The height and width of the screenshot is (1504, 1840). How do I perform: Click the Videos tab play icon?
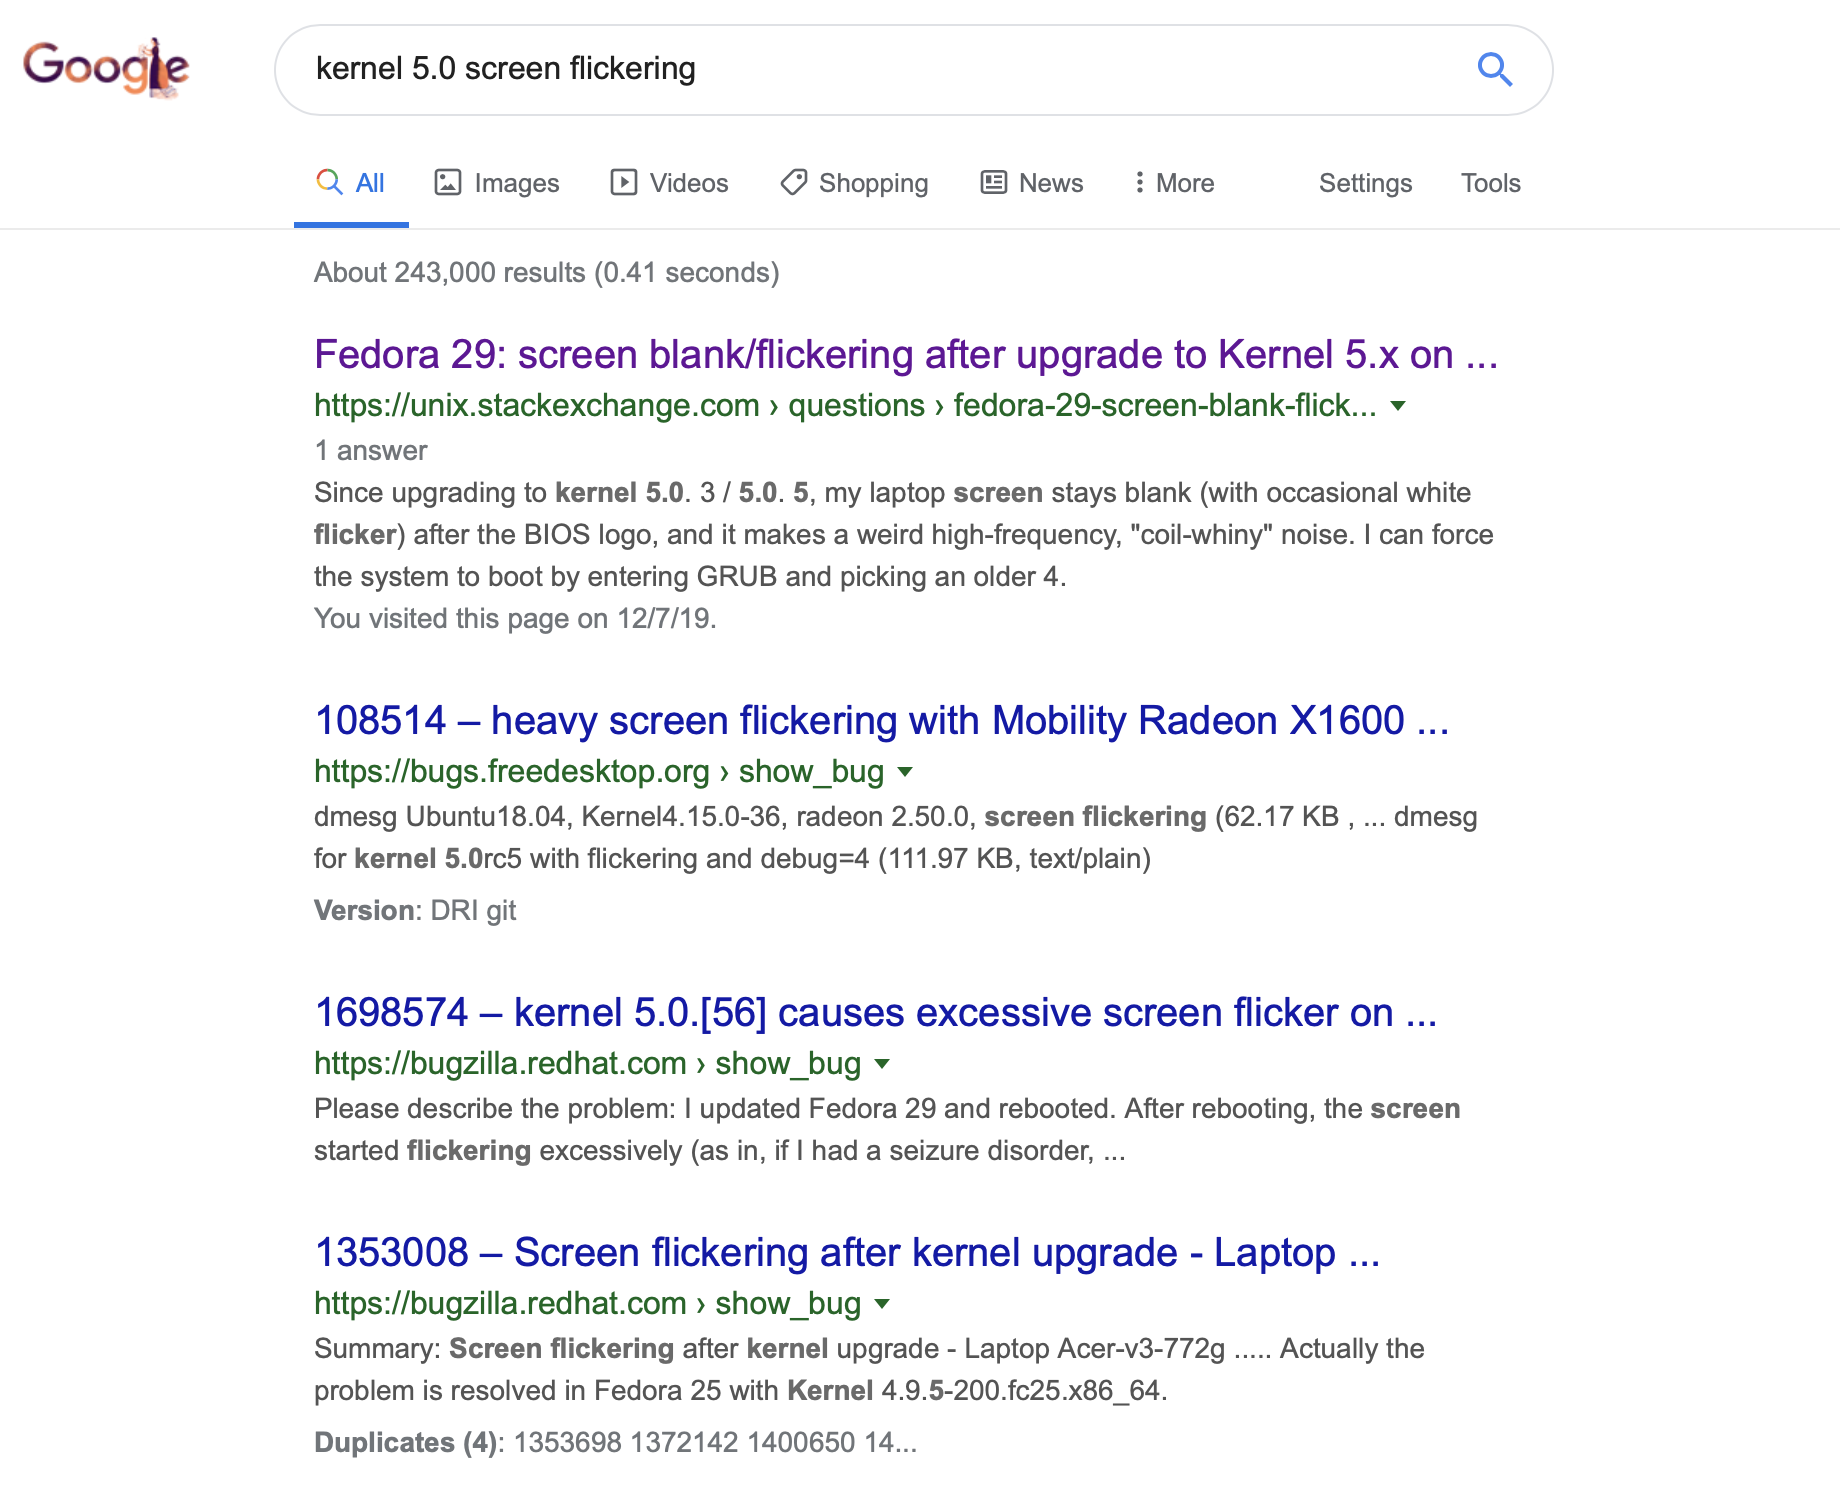click(623, 182)
